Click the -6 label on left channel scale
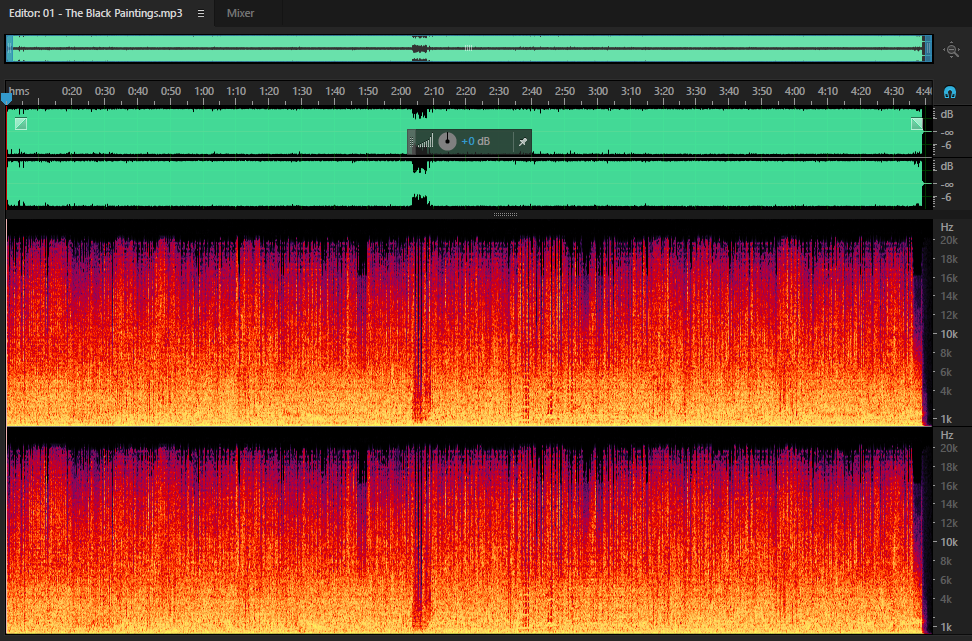 pyautogui.click(x=946, y=146)
